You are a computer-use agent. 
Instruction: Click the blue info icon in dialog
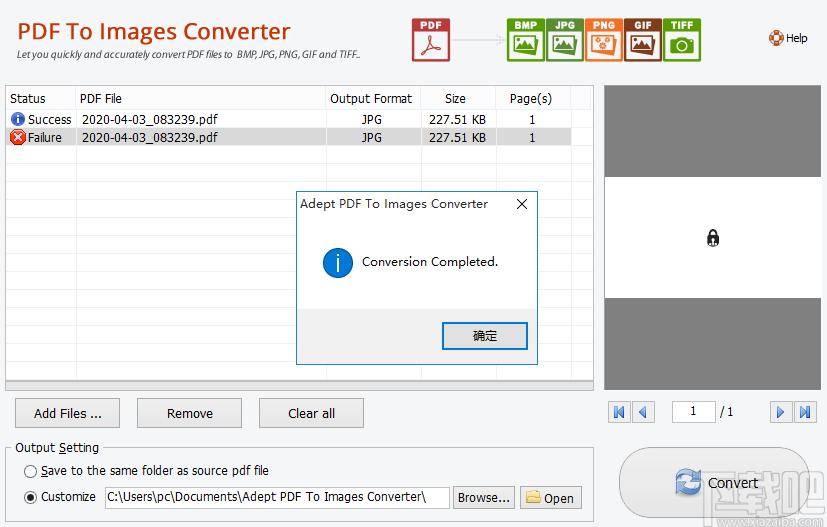[338, 263]
